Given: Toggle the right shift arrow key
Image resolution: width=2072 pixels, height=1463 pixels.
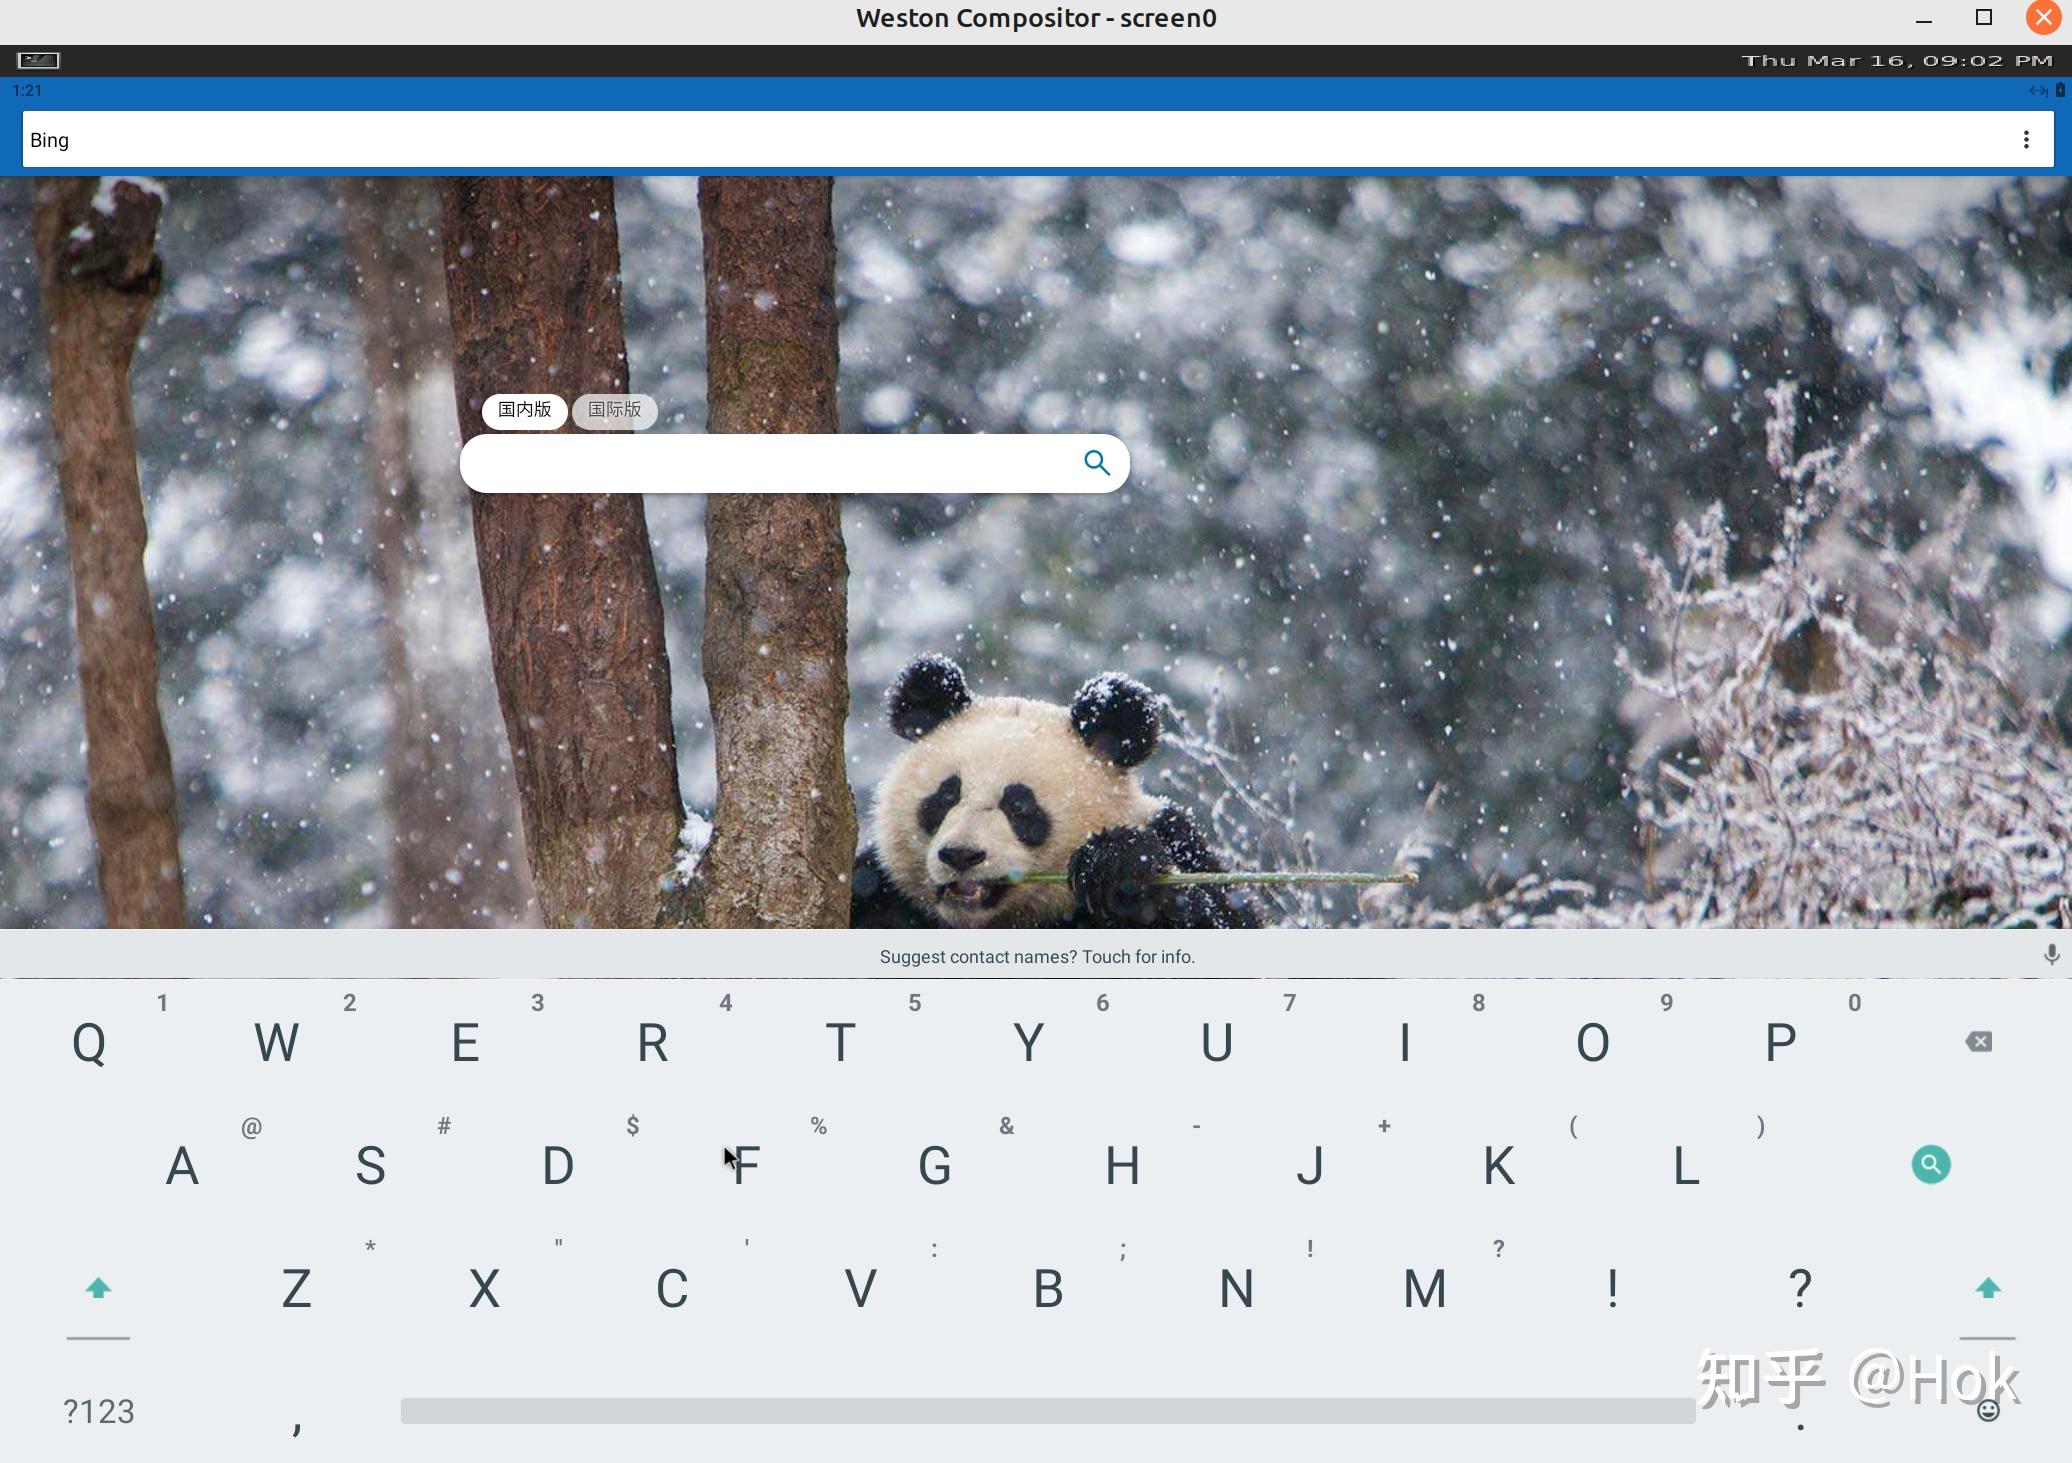Looking at the screenshot, I should pos(1987,1289).
